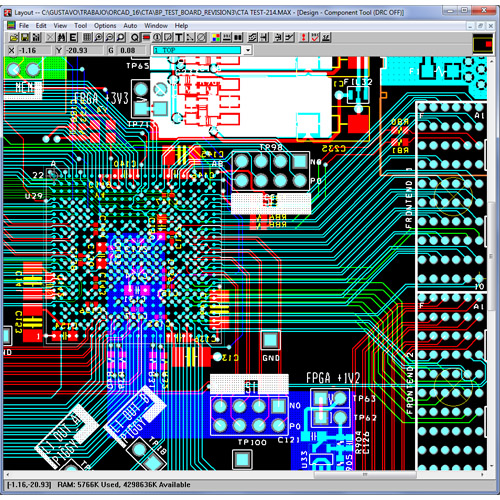
Task: Run Design Rule Check checkmark icon
Action: [315, 38]
